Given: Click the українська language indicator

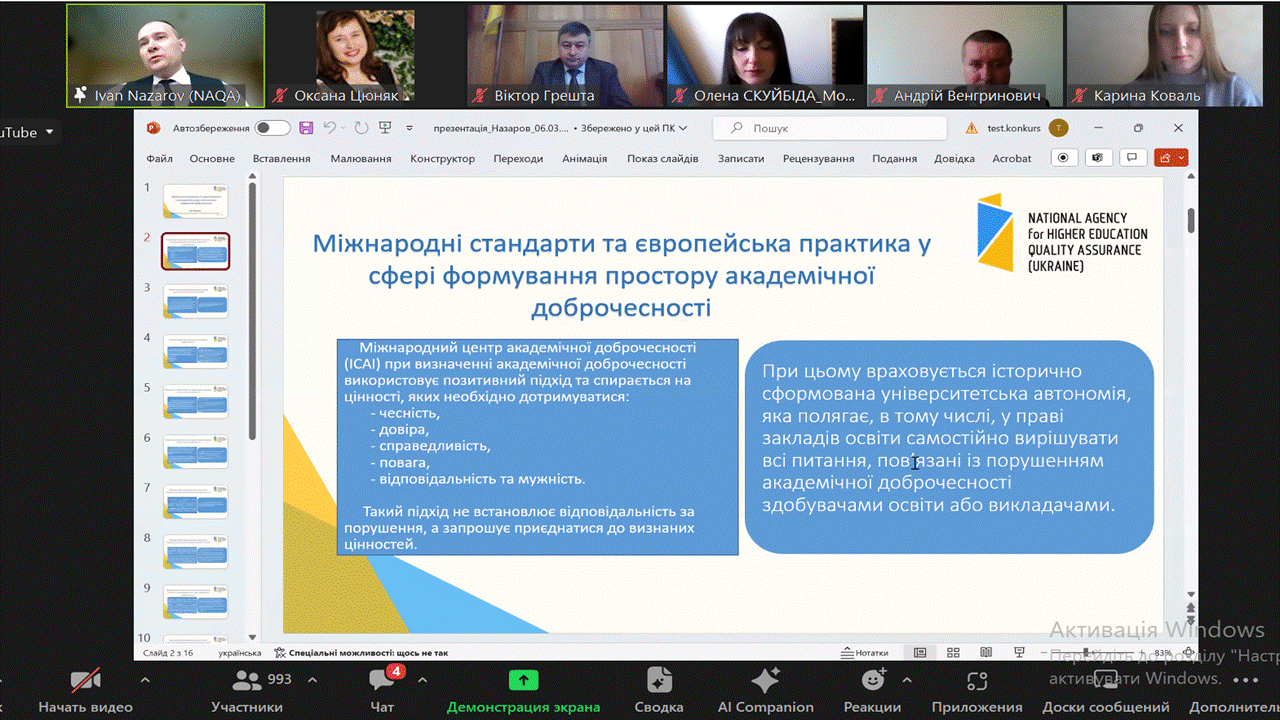Looking at the screenshot, I should [239, 653].
